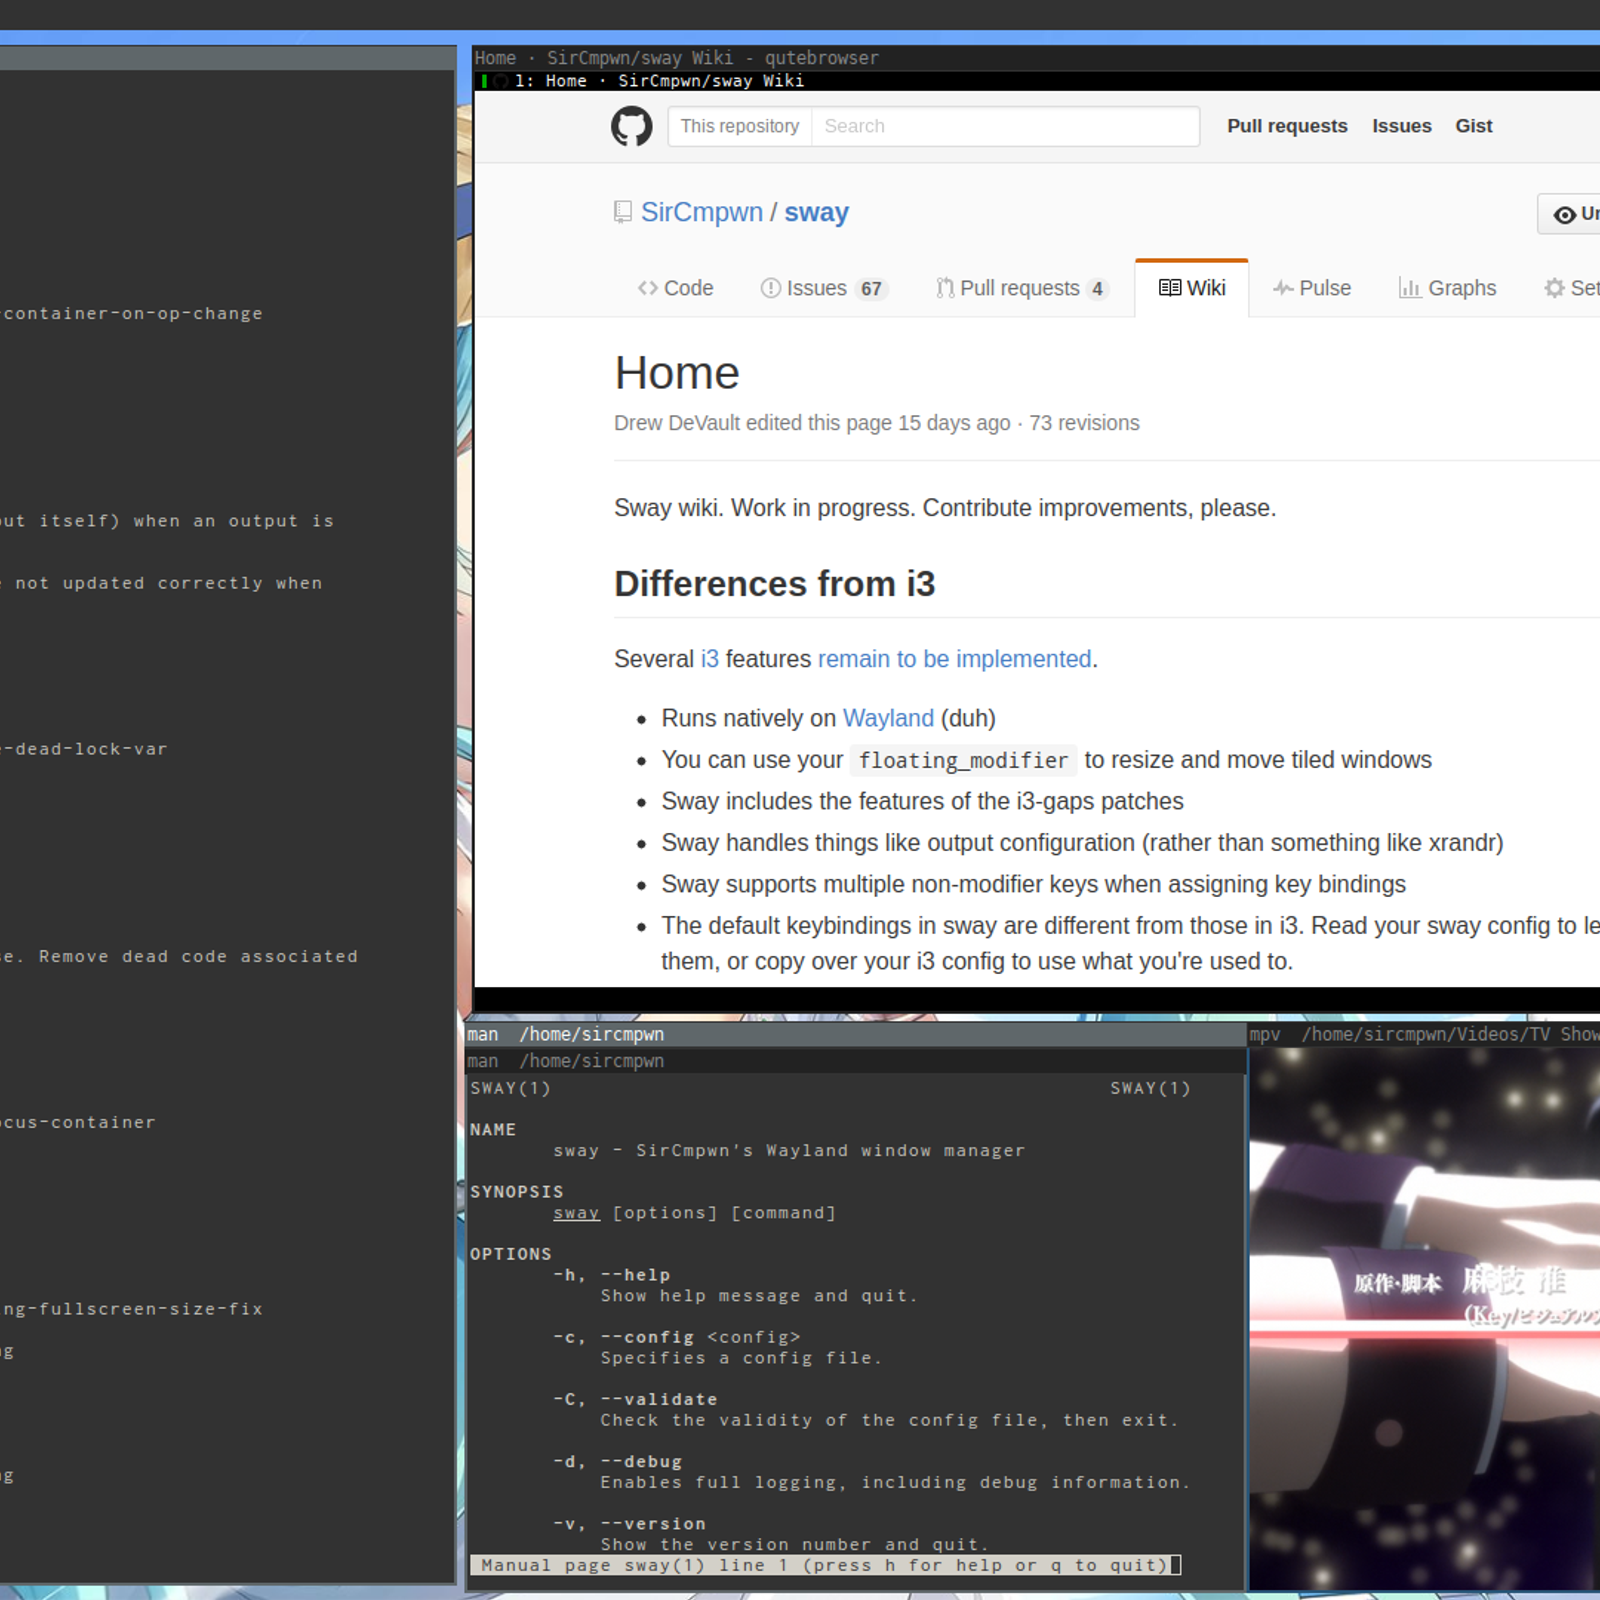Click 'container-on-op-change' in left terminal
The width and height of the screenshot is (1600, 1600).
132,313
